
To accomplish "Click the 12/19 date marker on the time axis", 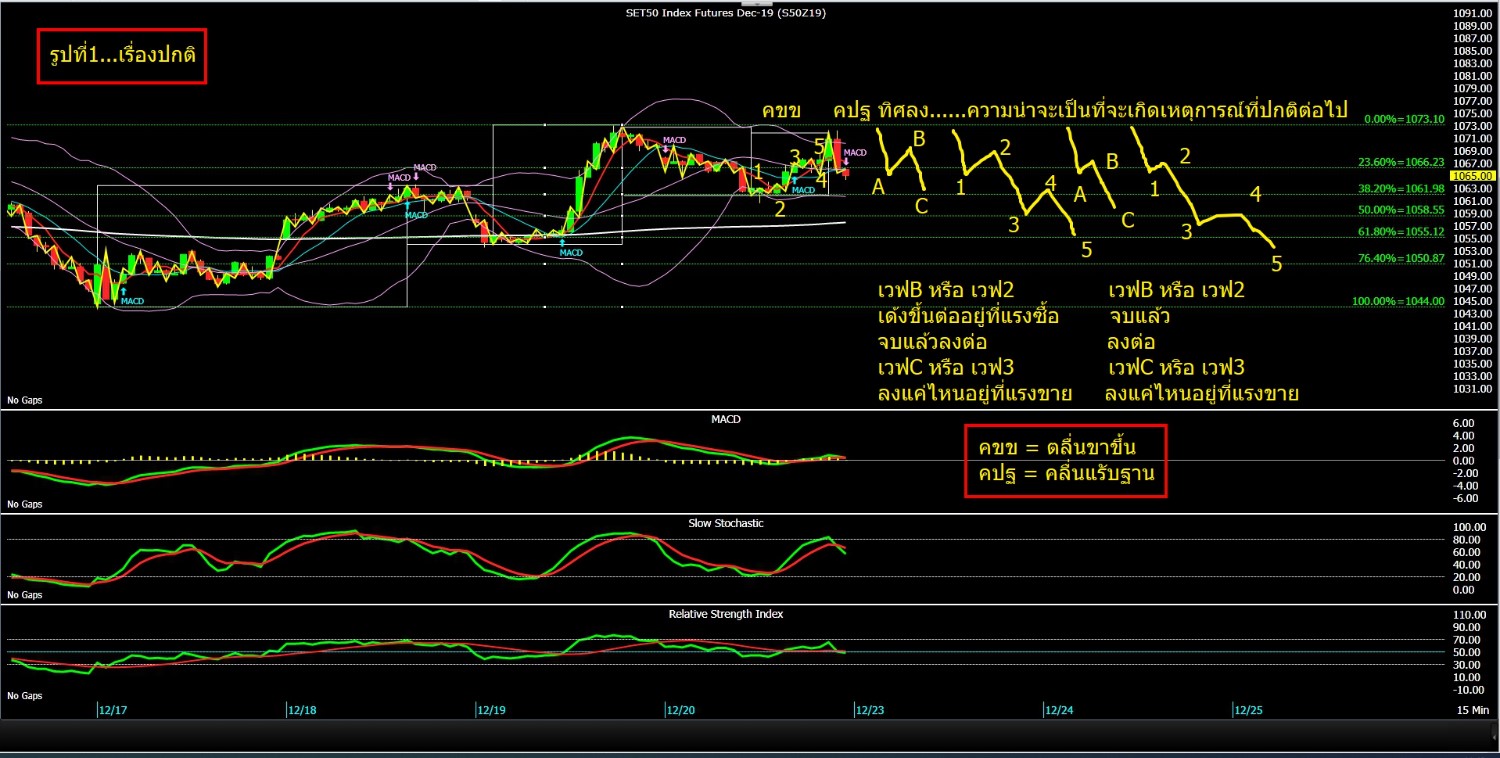I will 490,710.
